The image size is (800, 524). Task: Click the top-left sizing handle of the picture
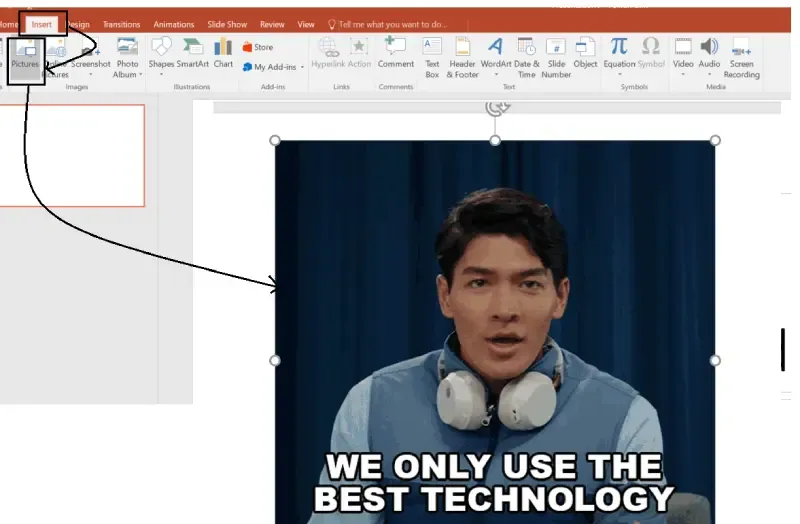274,140
